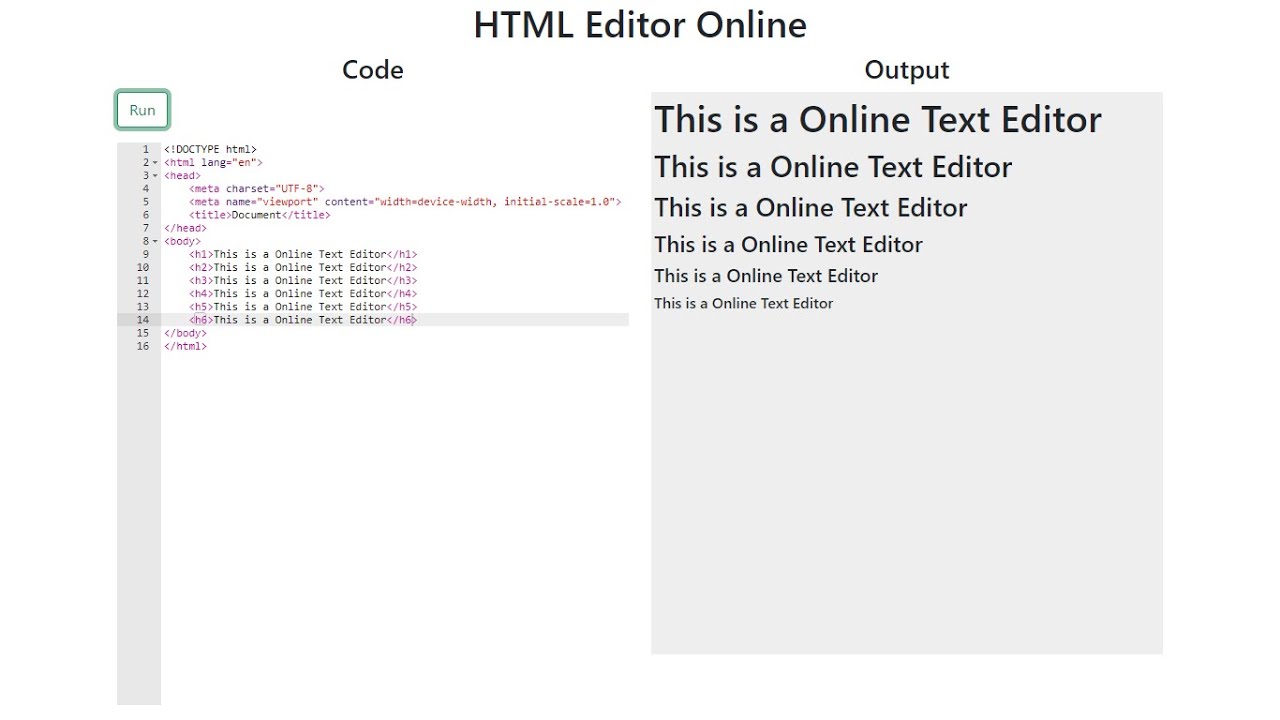Click the smallest h6 heading in Output
The height and width of the screenshot is (720, 1280).
(x=743, y=303)
